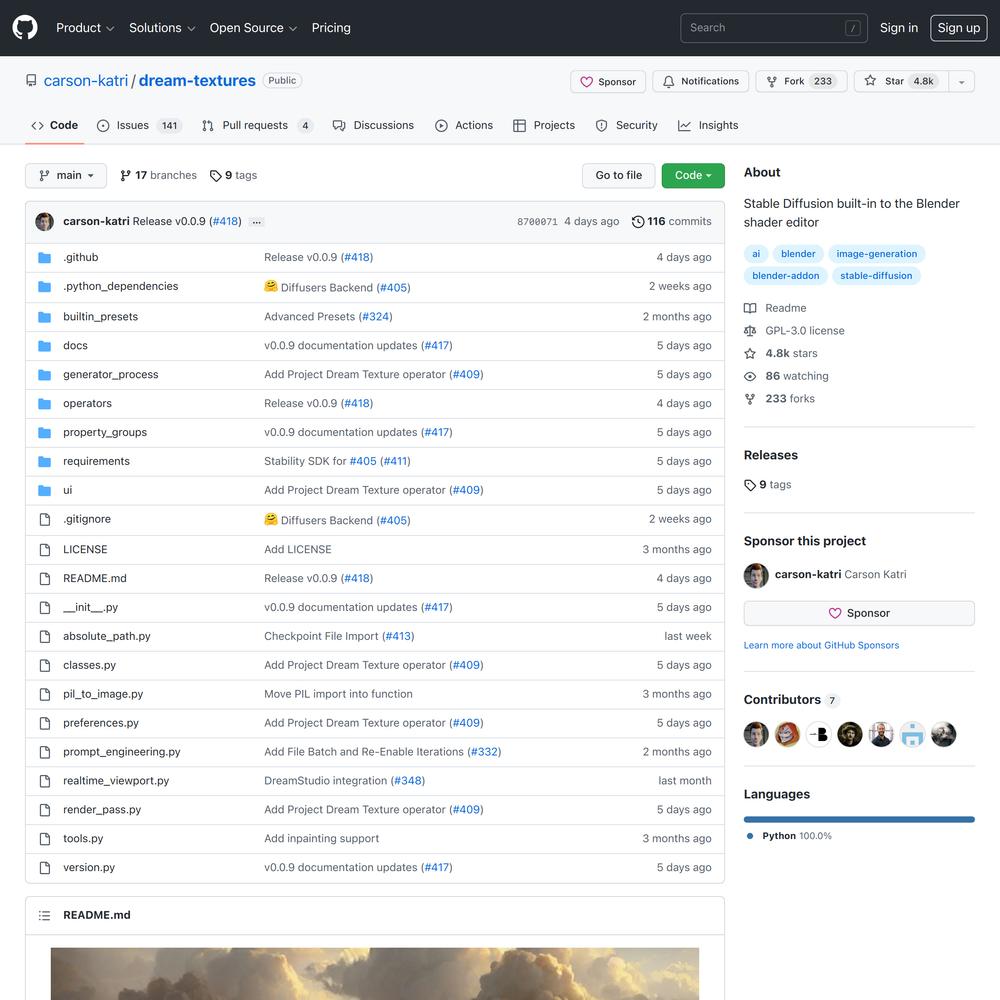Screen dimensions: 1000x1000
Task: Open the Solutions menu dropdown
Action: point(162,28)
